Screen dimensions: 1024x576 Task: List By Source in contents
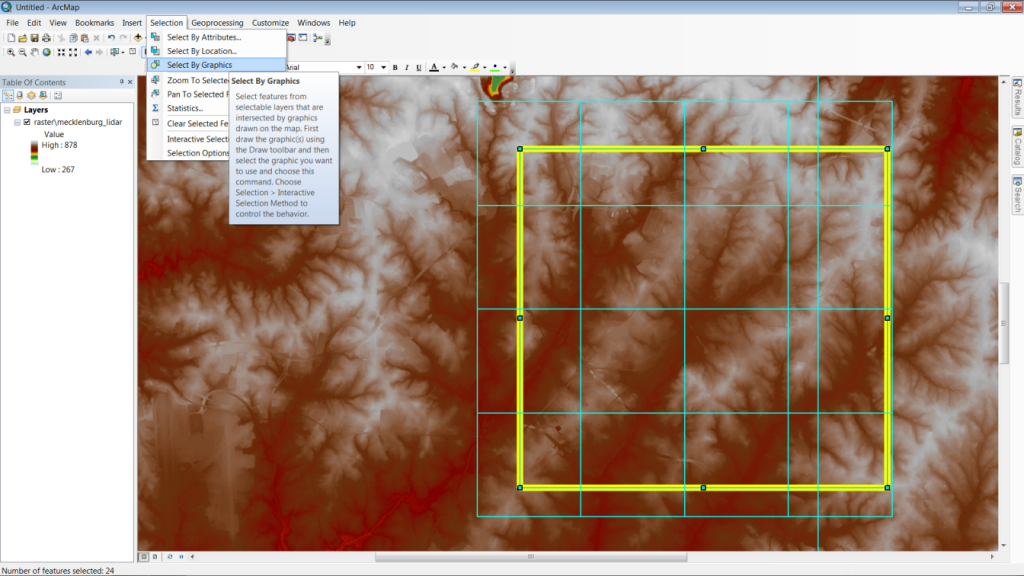[20, 95]
